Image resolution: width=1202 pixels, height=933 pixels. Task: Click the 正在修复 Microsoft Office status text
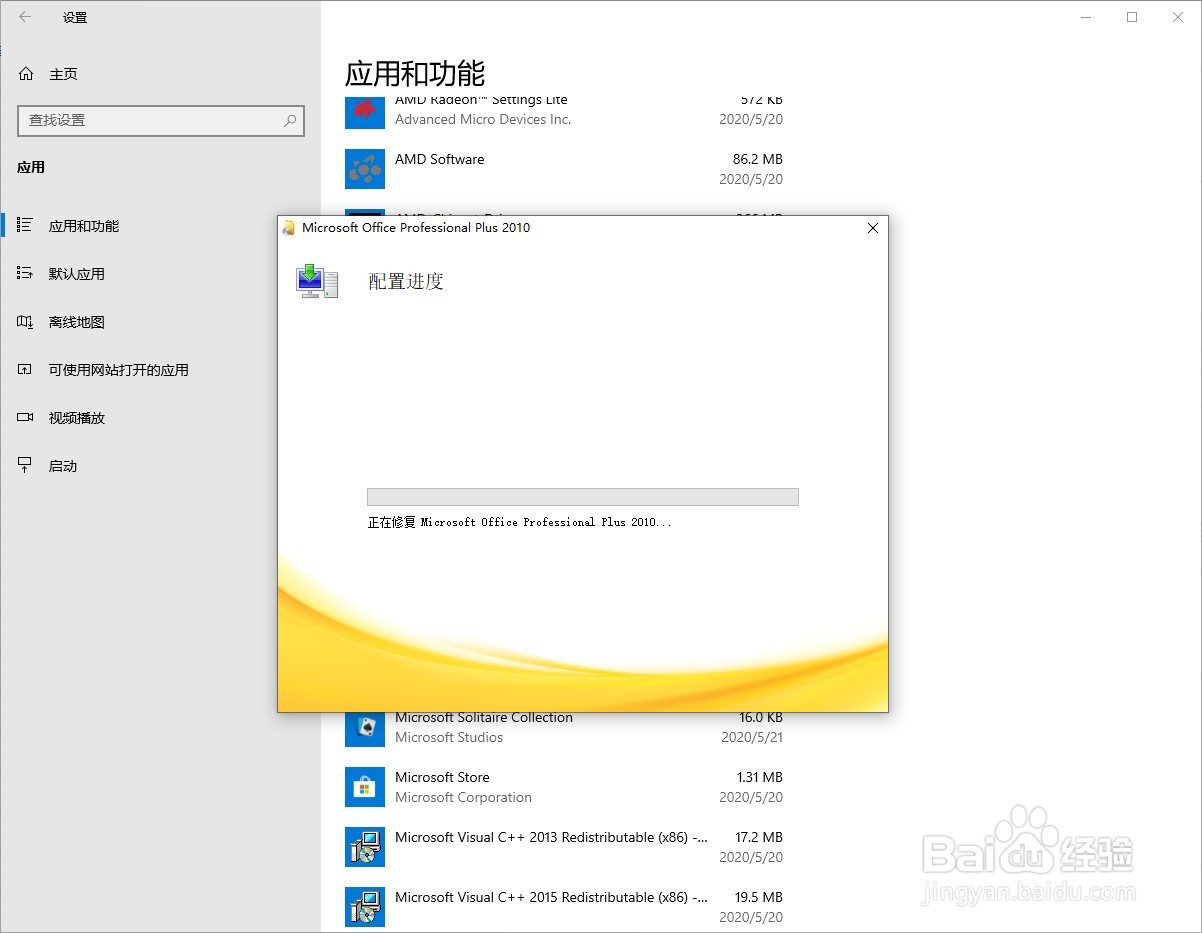pyautogui.click(x=519, y=522)
